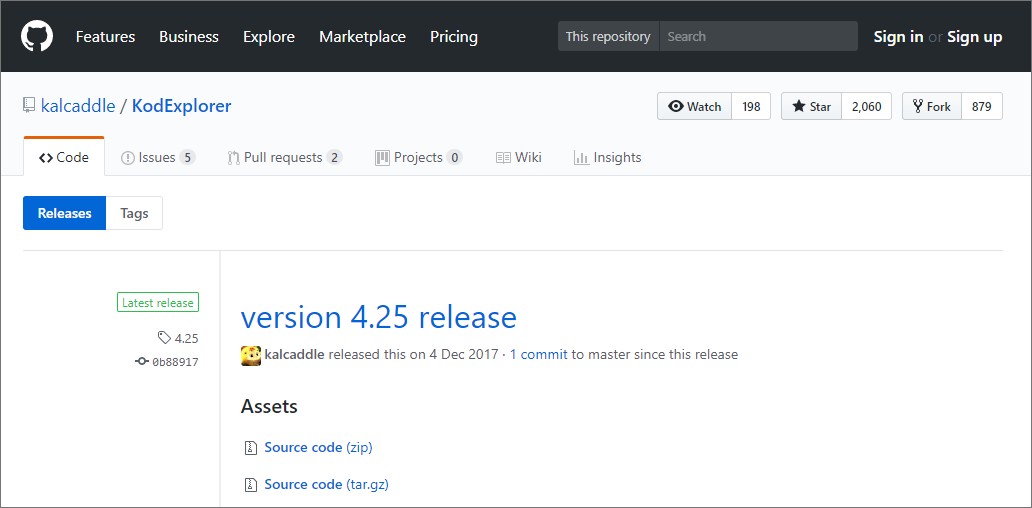View the 1 commit link
Image resolution: width=1032 pixels, height=508 pixels.
pyautogui.click(x=539, y=354)
